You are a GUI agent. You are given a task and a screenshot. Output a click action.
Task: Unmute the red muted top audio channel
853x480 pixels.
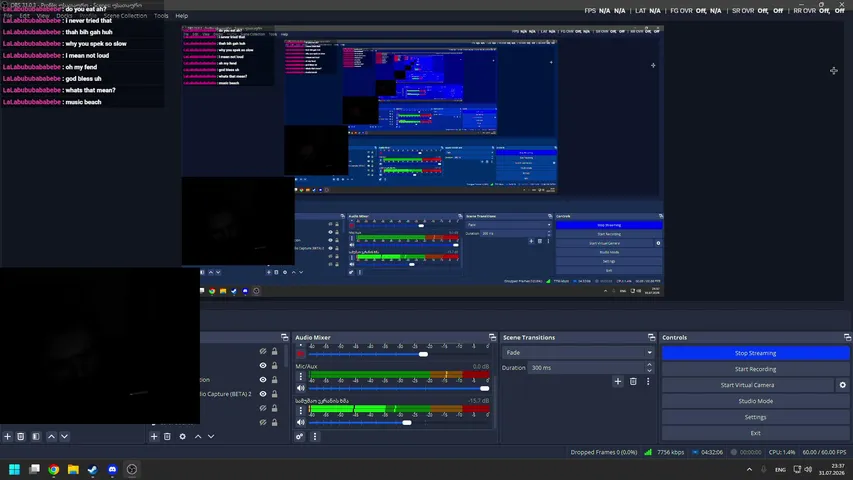tap(300, 354)
